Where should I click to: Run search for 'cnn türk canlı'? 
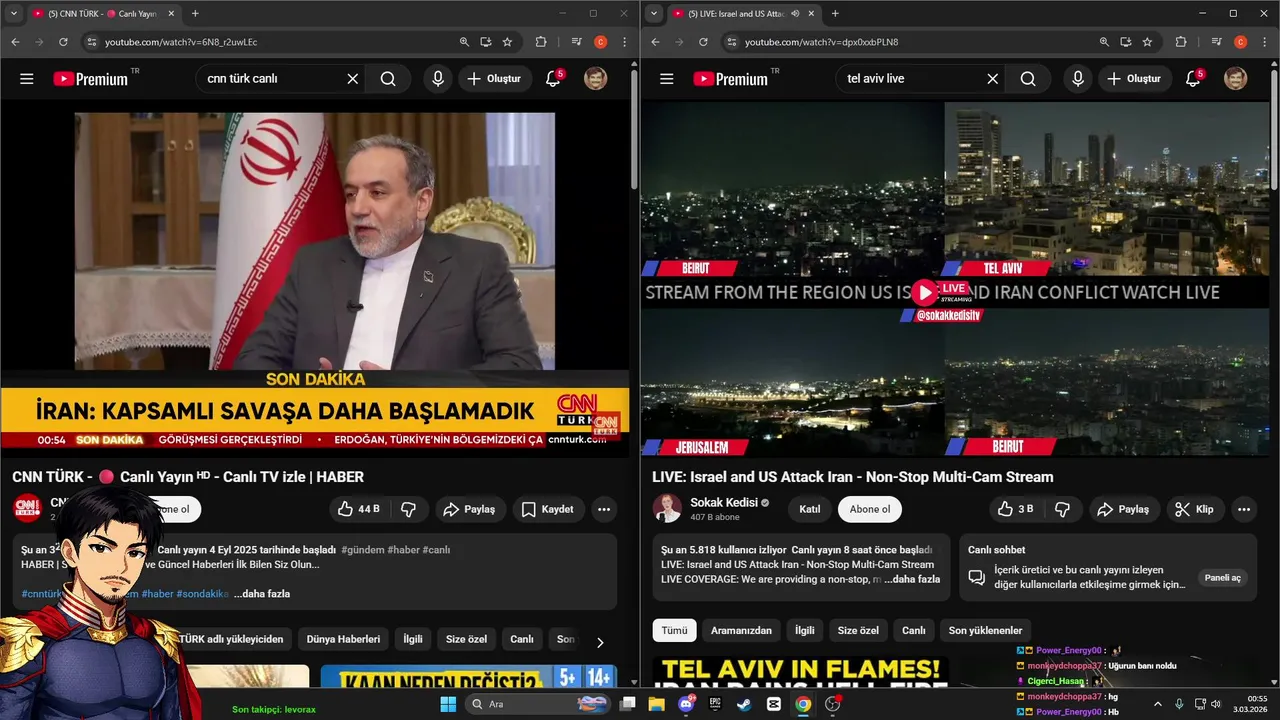coord(388,79)
